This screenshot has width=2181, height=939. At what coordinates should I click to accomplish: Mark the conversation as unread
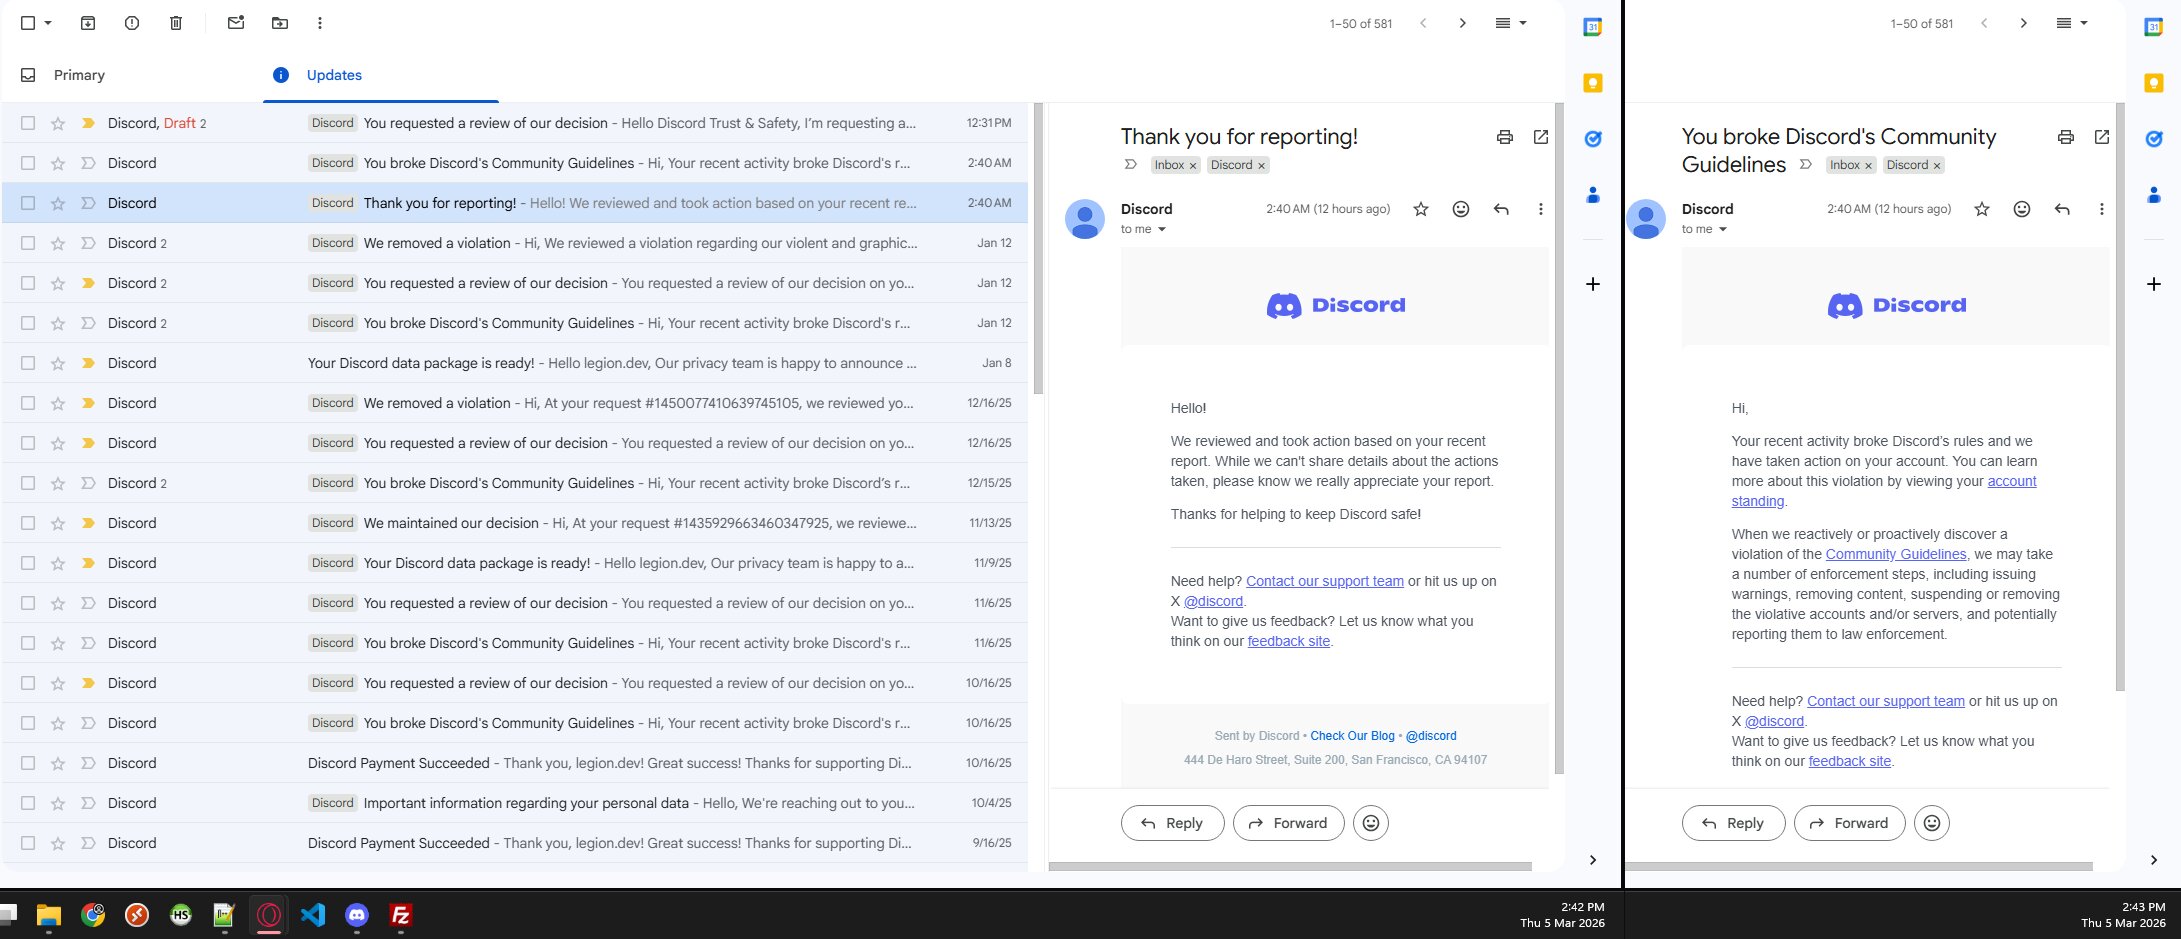coord(236,23)
